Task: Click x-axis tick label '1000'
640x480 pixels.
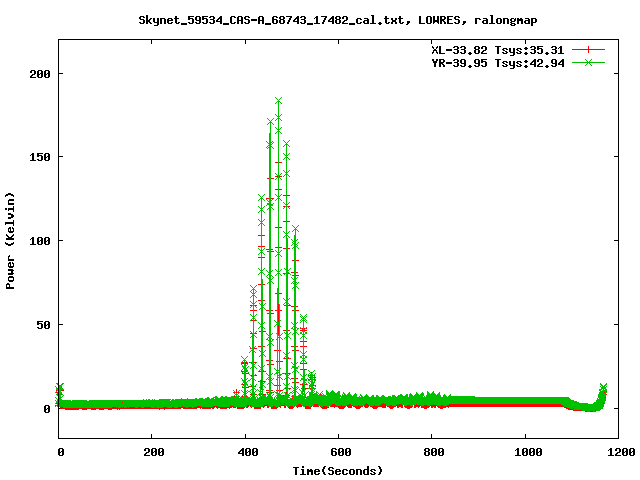Action: pos(528,452)
